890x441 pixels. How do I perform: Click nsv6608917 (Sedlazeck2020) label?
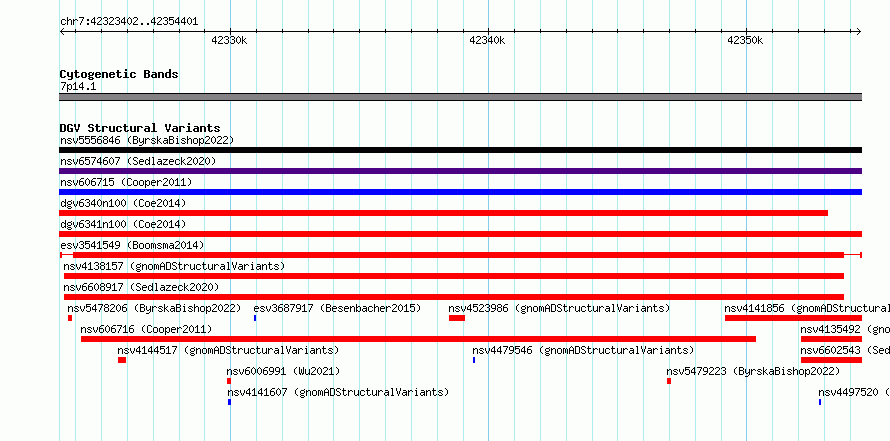click(x=141, y=287)
